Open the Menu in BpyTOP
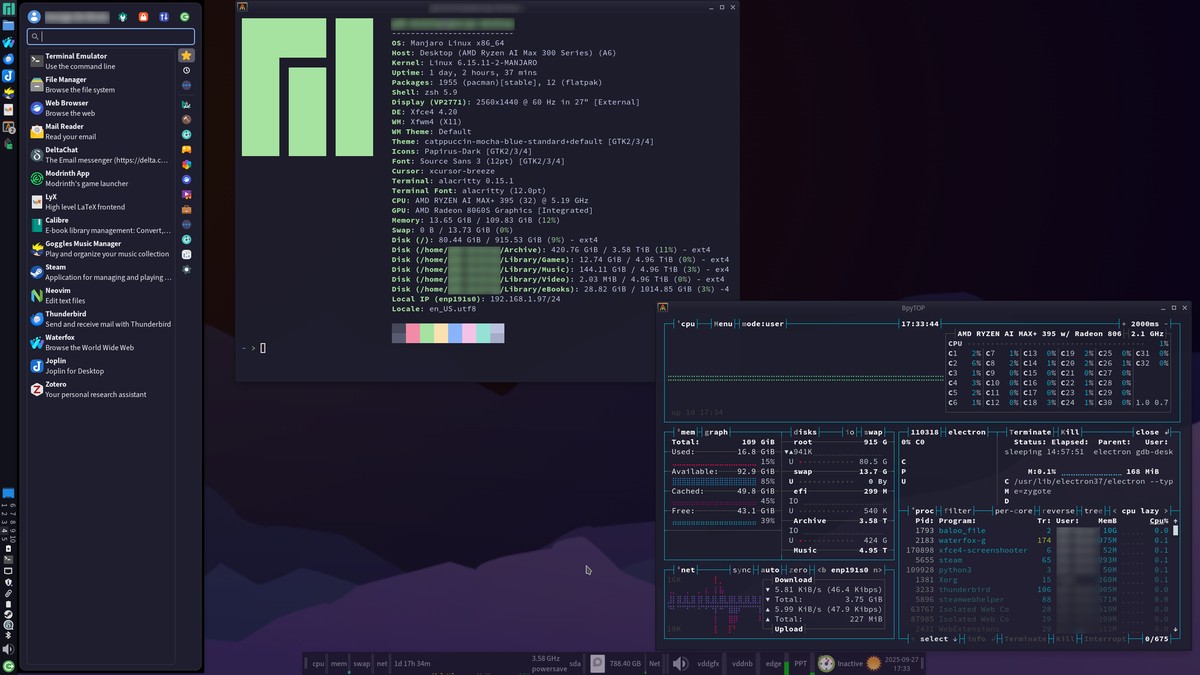 723,323
